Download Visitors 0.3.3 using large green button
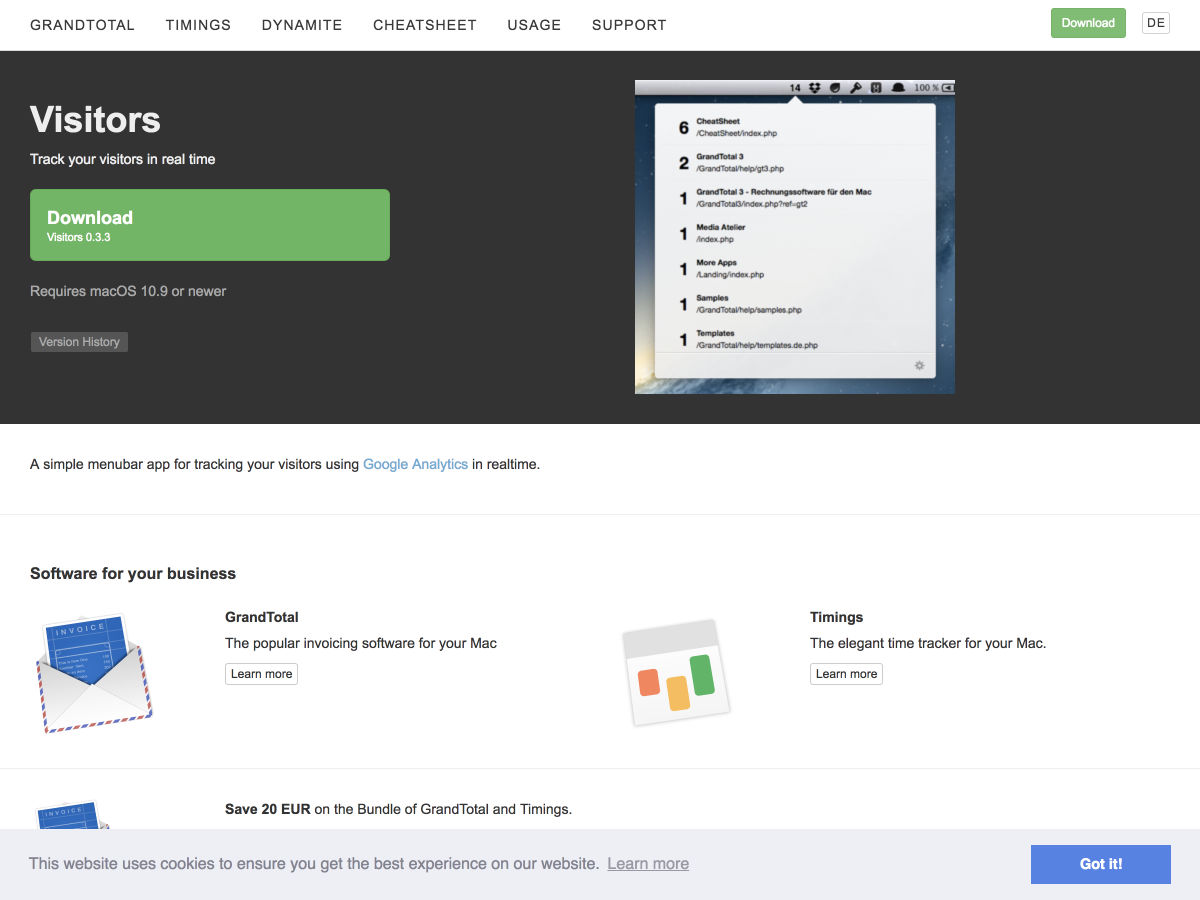1200x900 pixels. [x=210, y=225]
